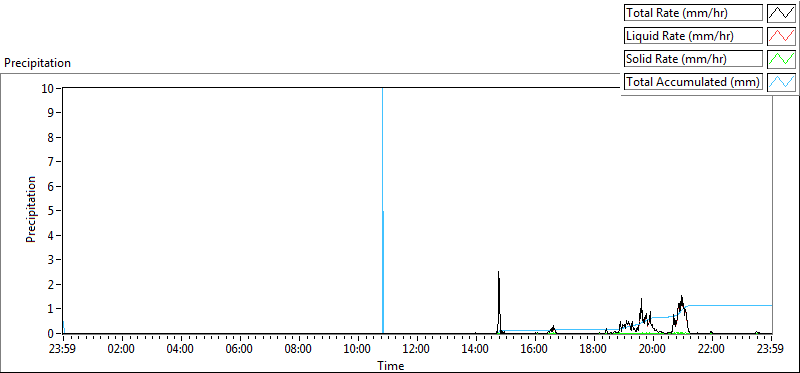Click the Solid Rate green line-style icon
This screenshot has height=373, width=800.
point(782,59)
